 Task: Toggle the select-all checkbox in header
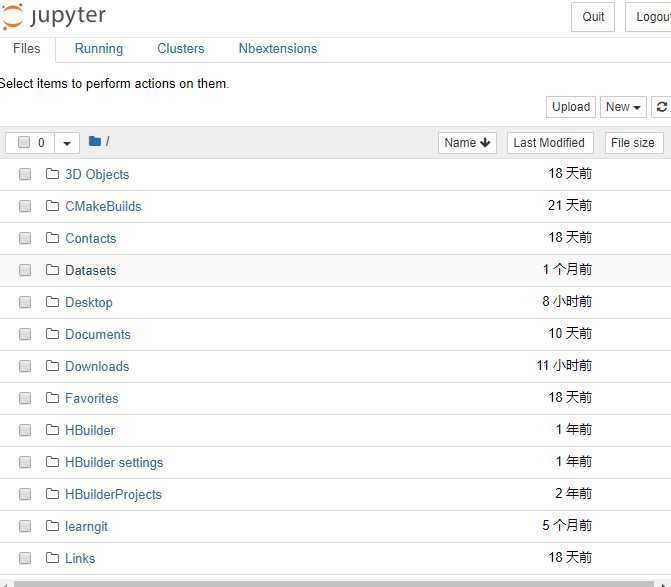[x=24, y=142]
